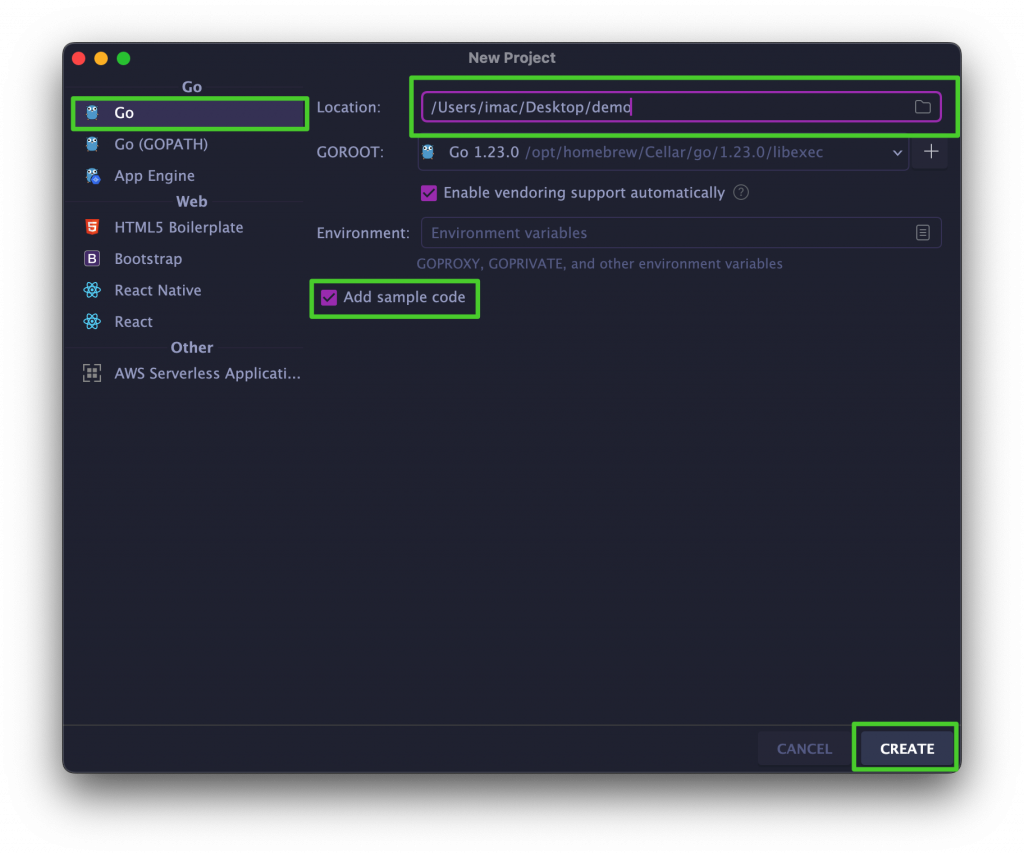Click the plus icon to add GOROOT SDK
This screenshot has height=856, width=1024.
pos(931,151)
